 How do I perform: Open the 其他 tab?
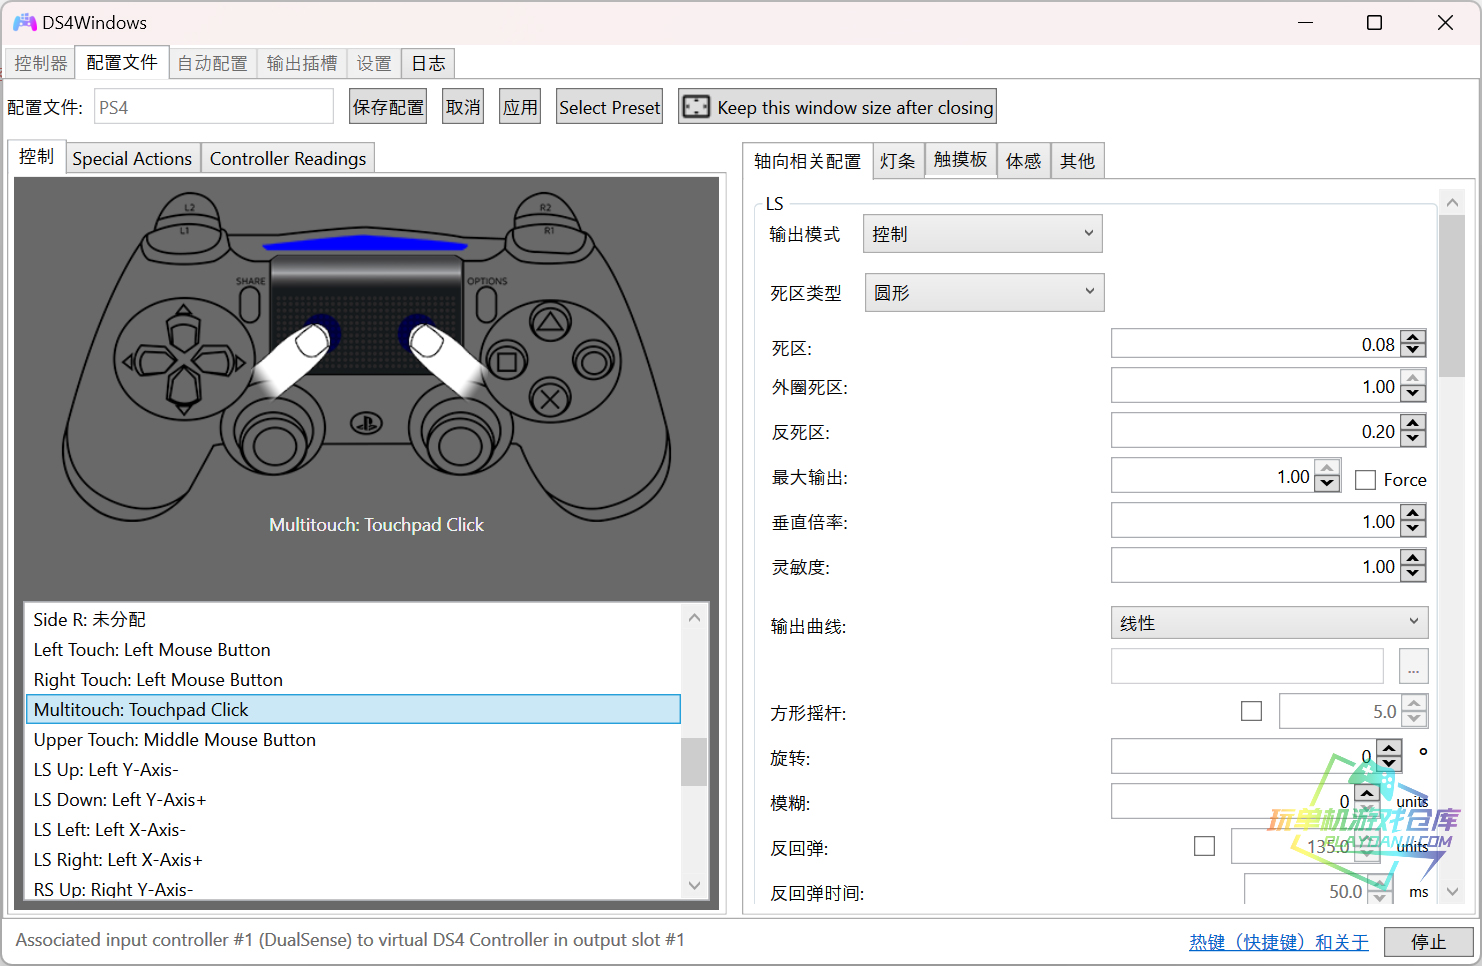pyautogui.click(x=1077, y=161)
